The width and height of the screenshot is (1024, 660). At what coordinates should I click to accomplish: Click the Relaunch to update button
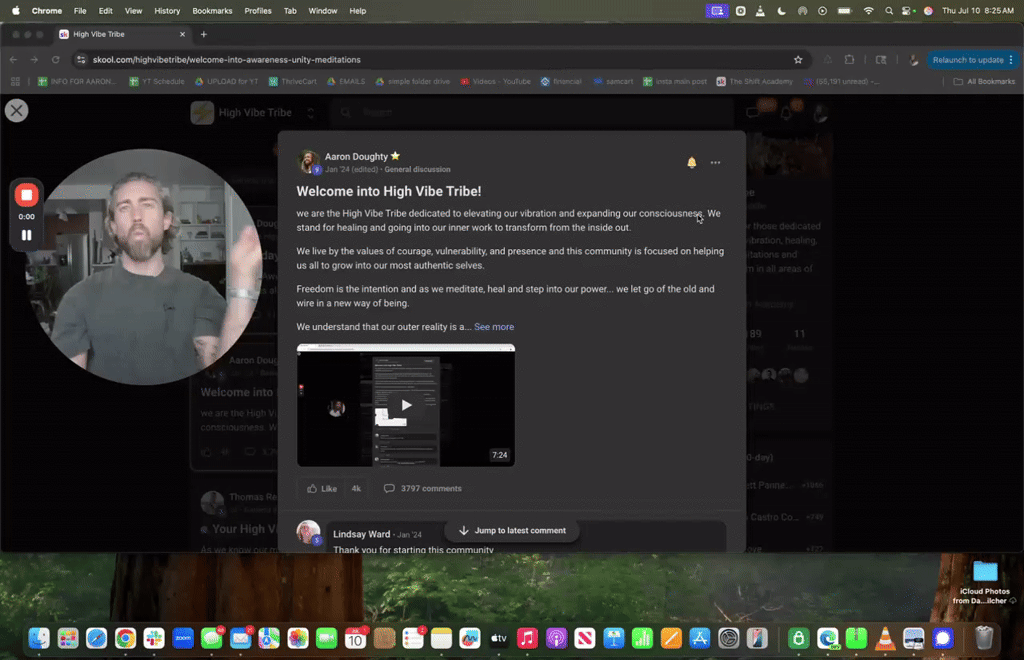pyautogui.click(x=968, y=59)
